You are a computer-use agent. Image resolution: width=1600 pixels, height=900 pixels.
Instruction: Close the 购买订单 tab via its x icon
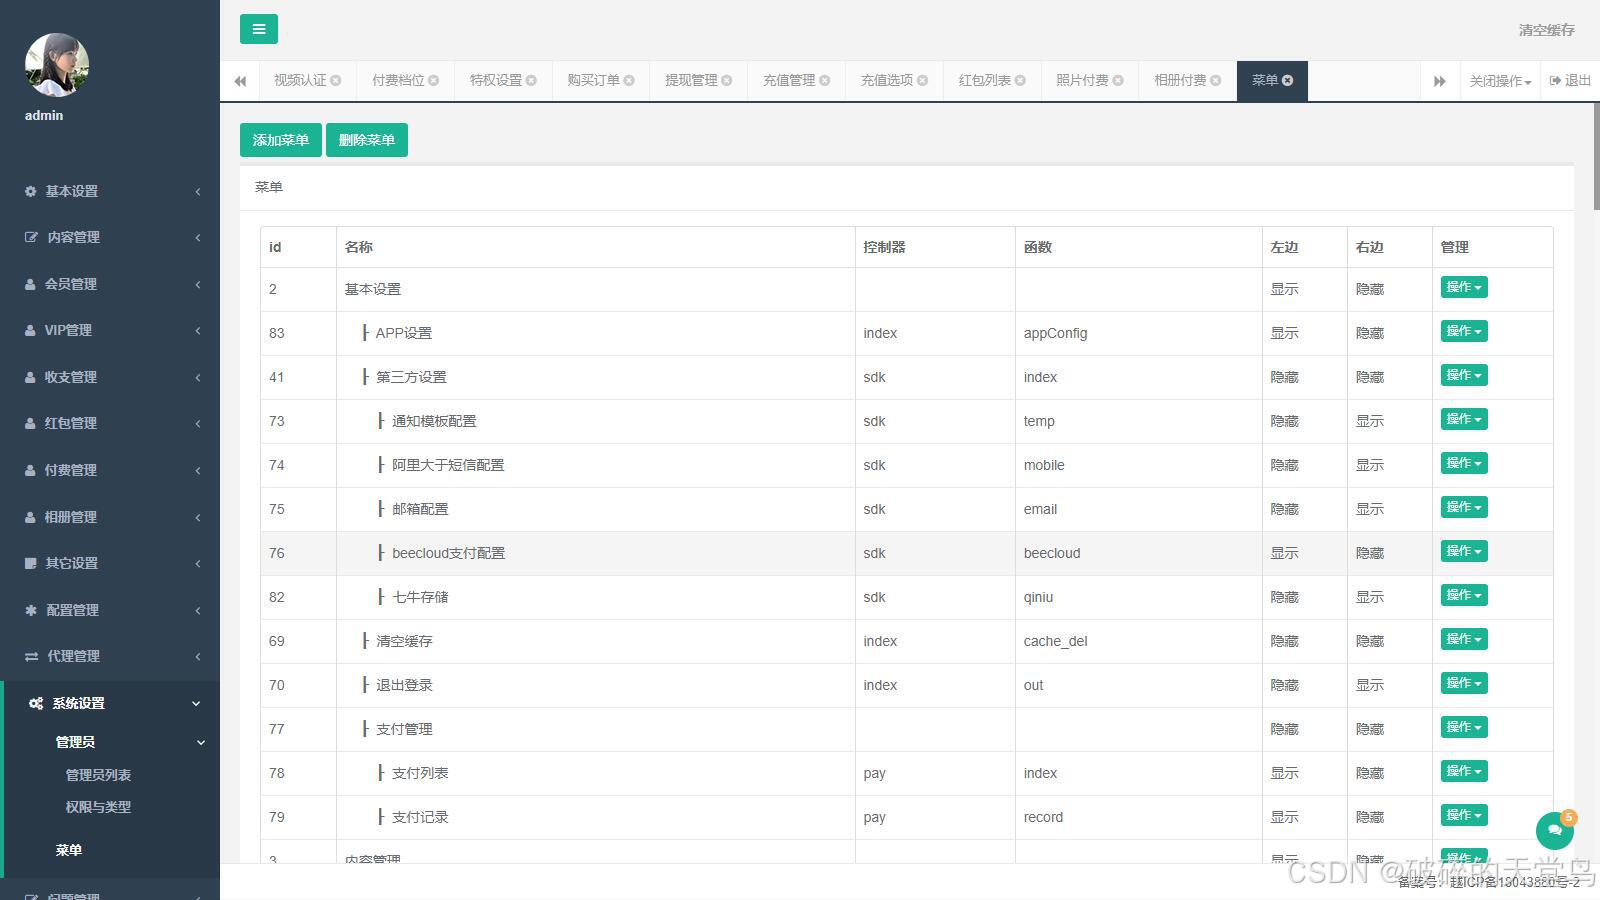click(629, 81)
